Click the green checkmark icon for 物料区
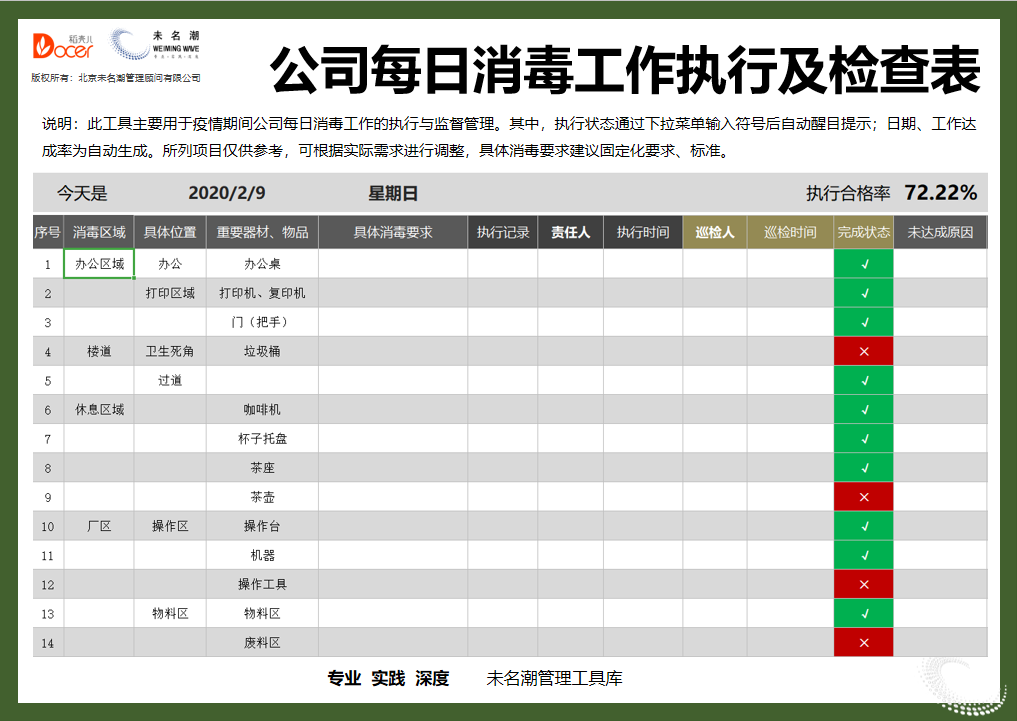This screenshot has width=1017, height=721. [863, 613]
